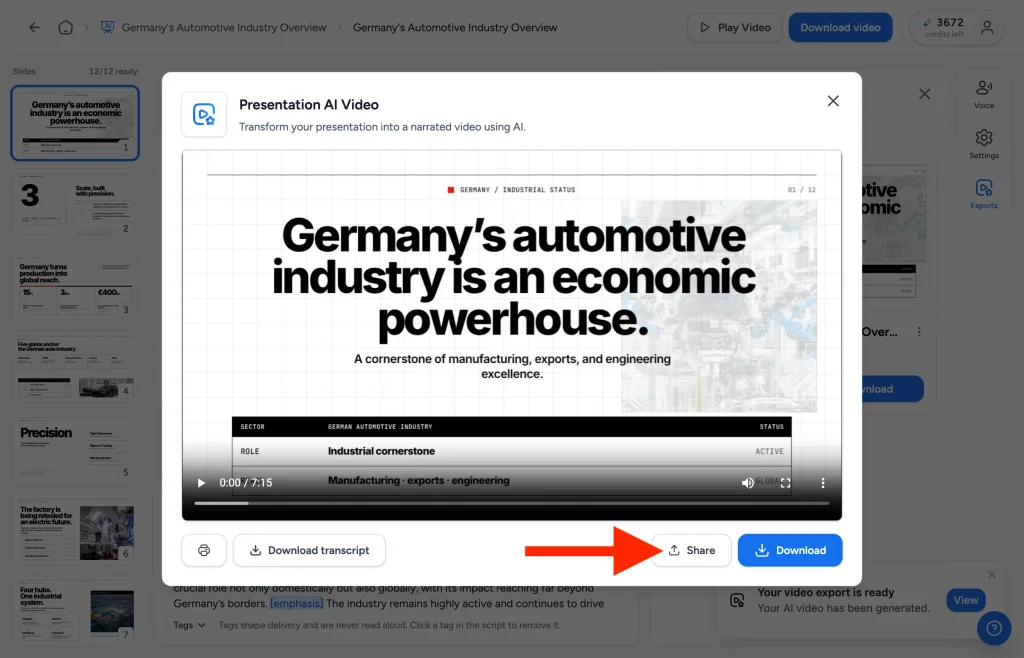Dismiss the video export ready notification
The width and height of the screenshot is (1024, 658).
991,574
